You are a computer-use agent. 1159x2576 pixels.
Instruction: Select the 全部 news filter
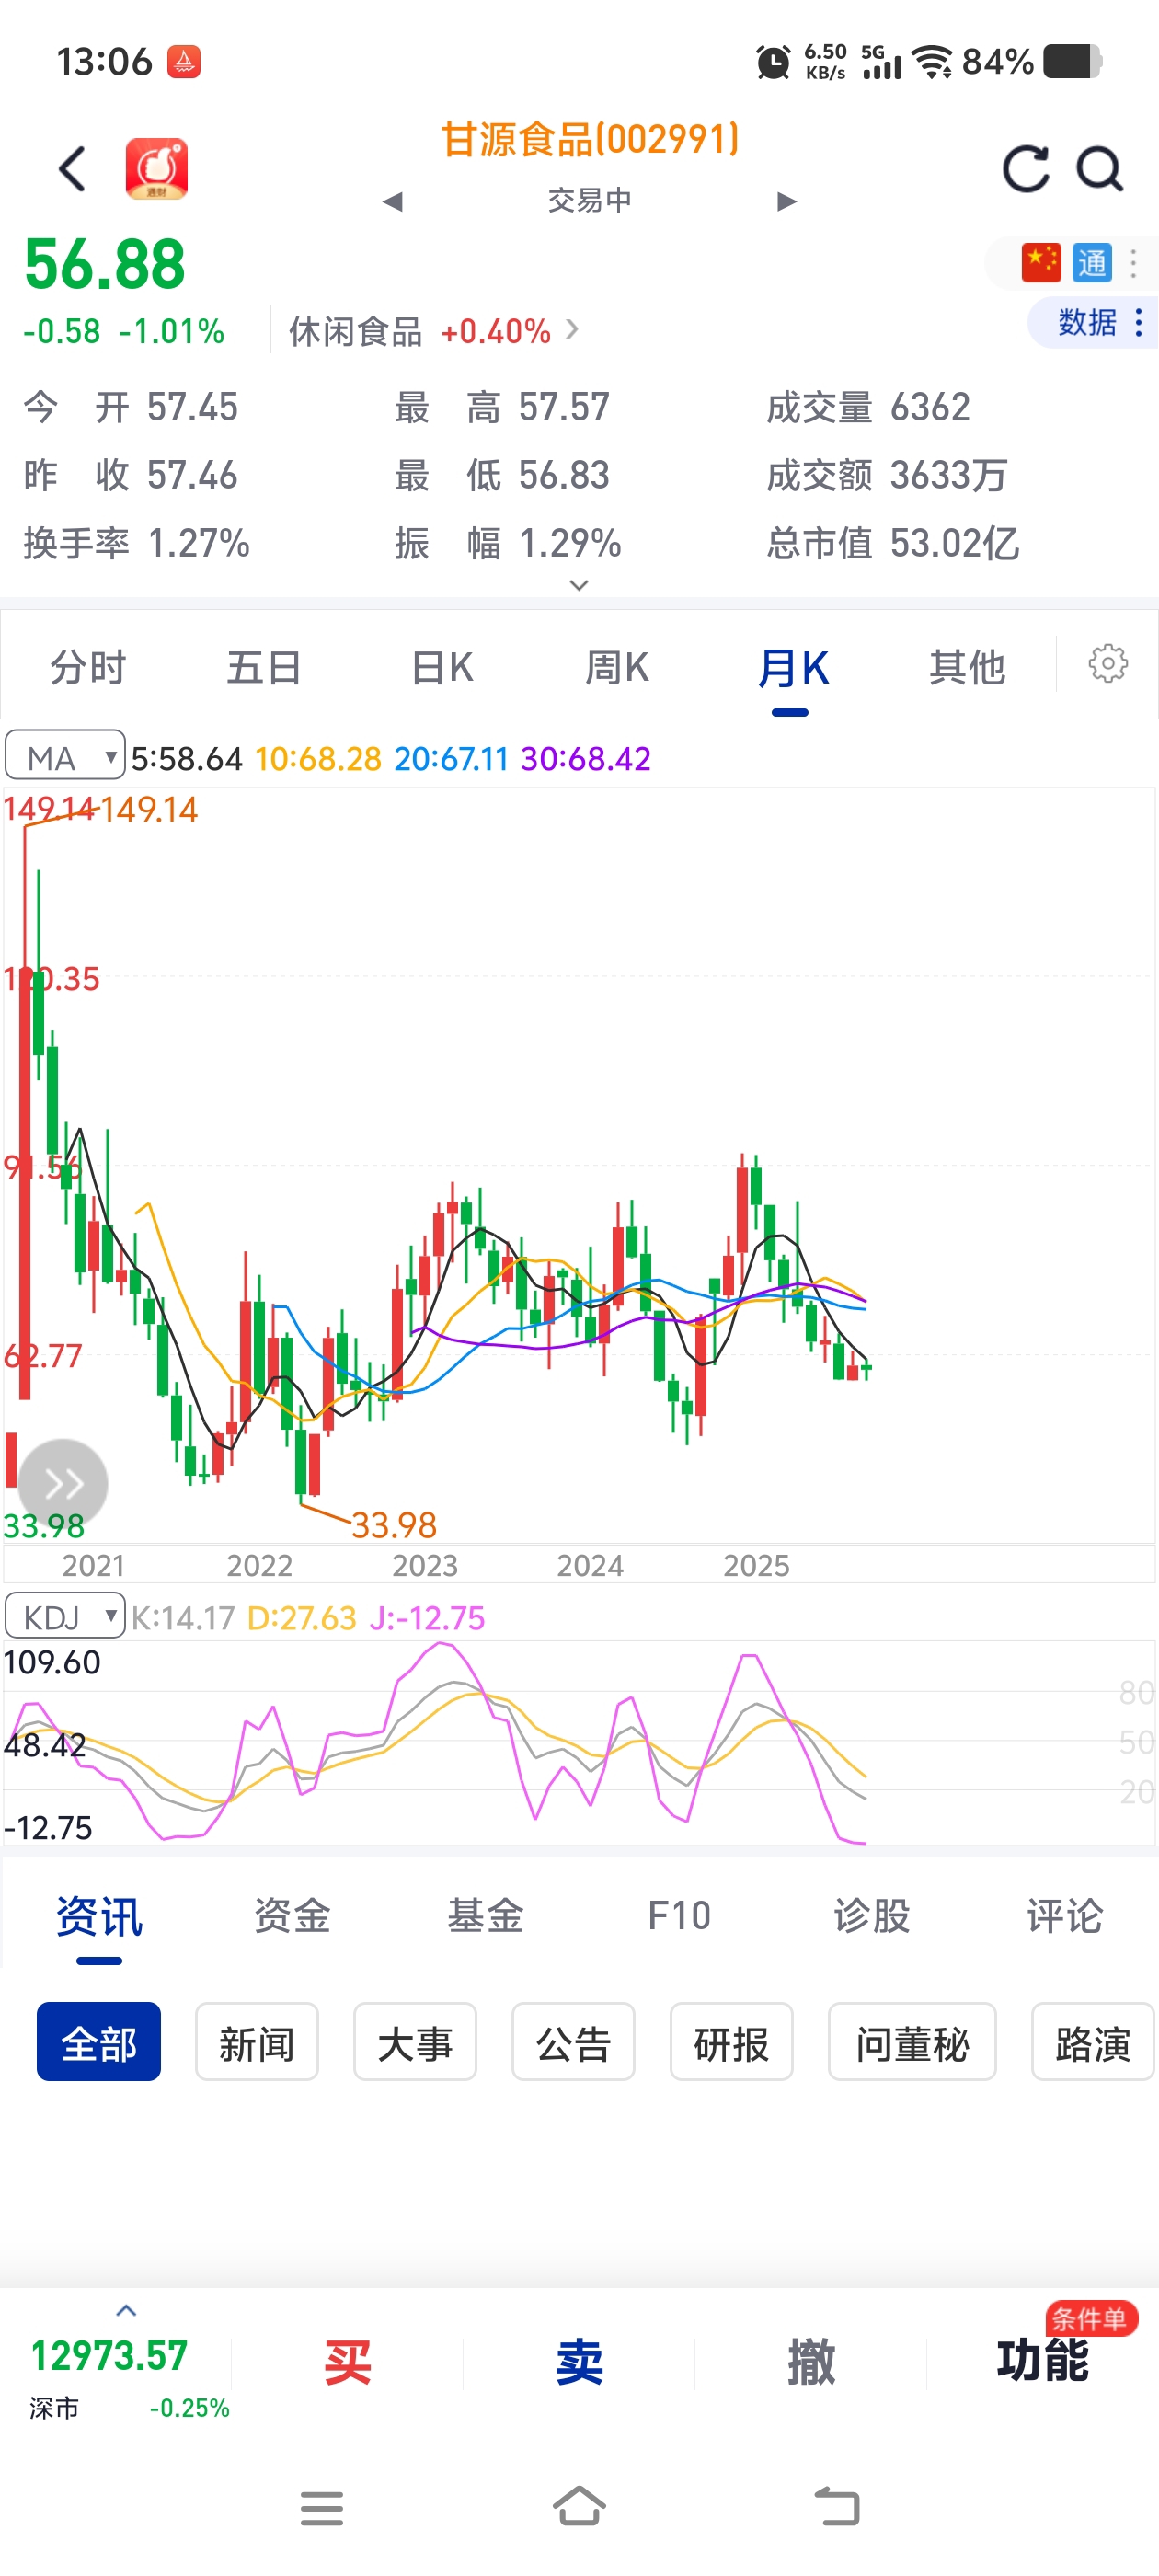(x=99, y=2042)
